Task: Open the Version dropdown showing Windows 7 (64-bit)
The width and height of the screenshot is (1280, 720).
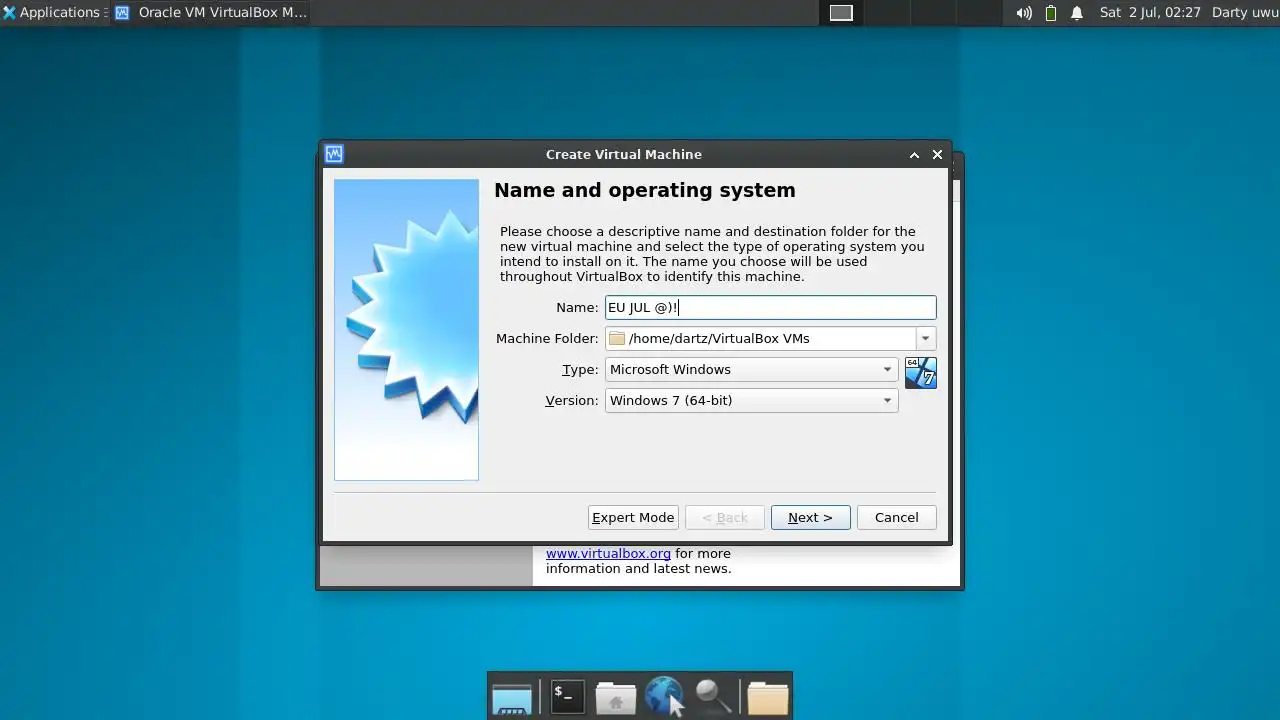Action: (x=751, y=400)
